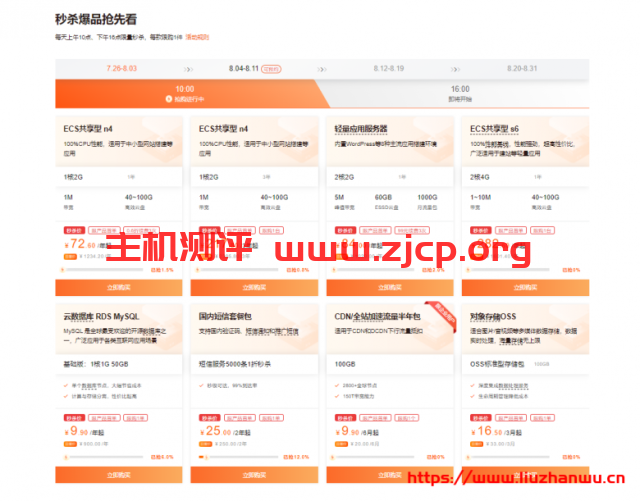This screenshot has width=640, height=501.
Task: Click the 基础版: 1核1G 50GB spec row
Action: (96, 364)
